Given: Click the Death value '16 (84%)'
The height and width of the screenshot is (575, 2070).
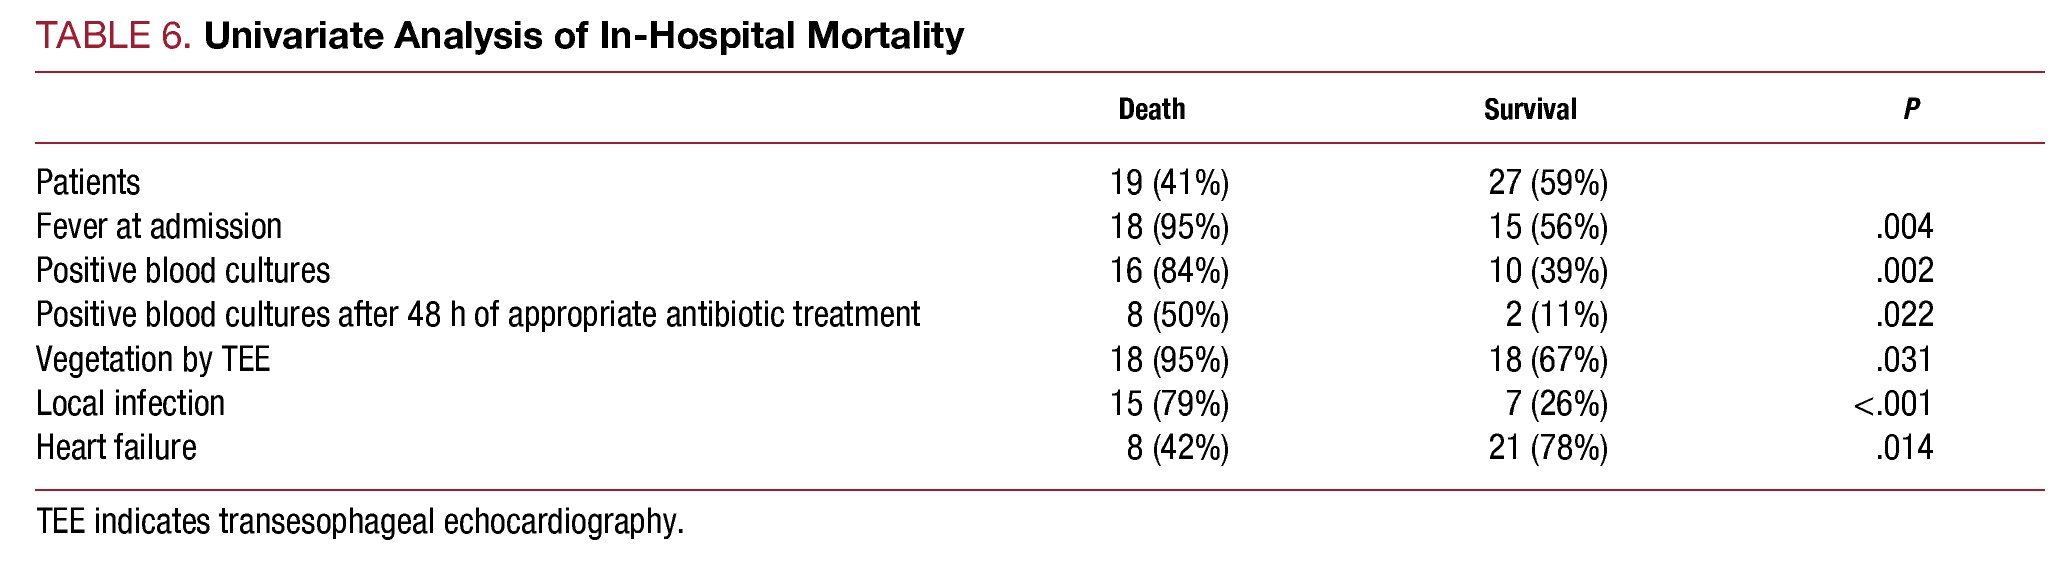Looking at the screenshot, I should pyautogui.click(x=1169, y=271).
